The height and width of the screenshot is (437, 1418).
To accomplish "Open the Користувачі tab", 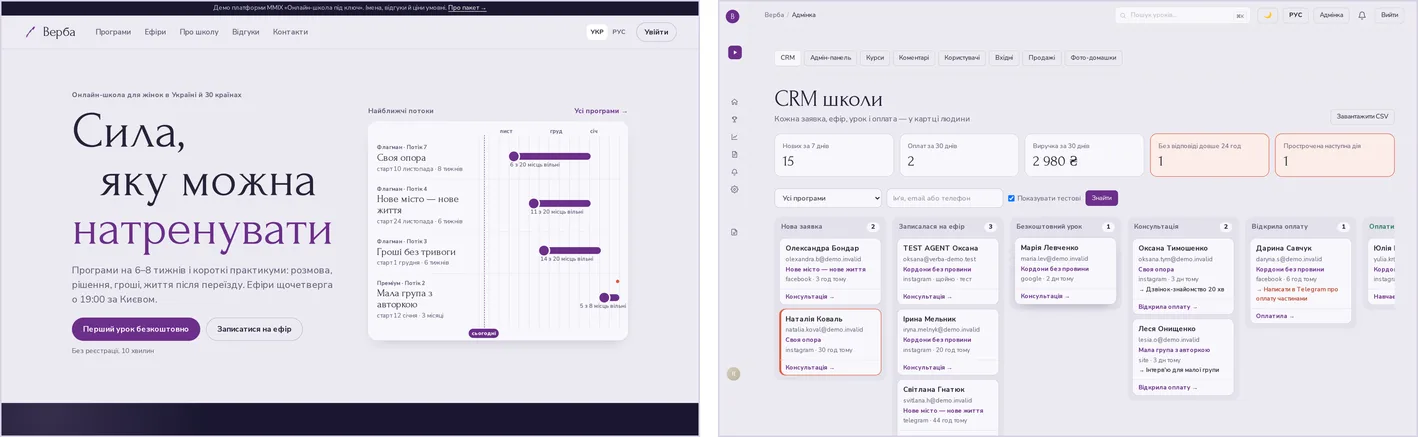I will point(962,58).
